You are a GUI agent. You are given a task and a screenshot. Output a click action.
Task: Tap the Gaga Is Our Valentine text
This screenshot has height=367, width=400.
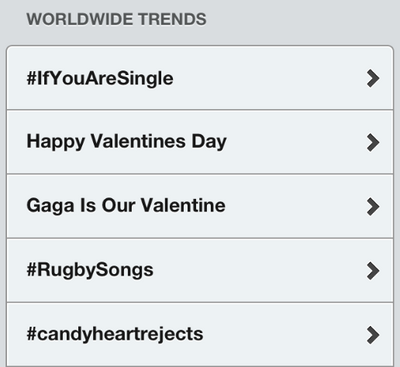tap(126, 206)
